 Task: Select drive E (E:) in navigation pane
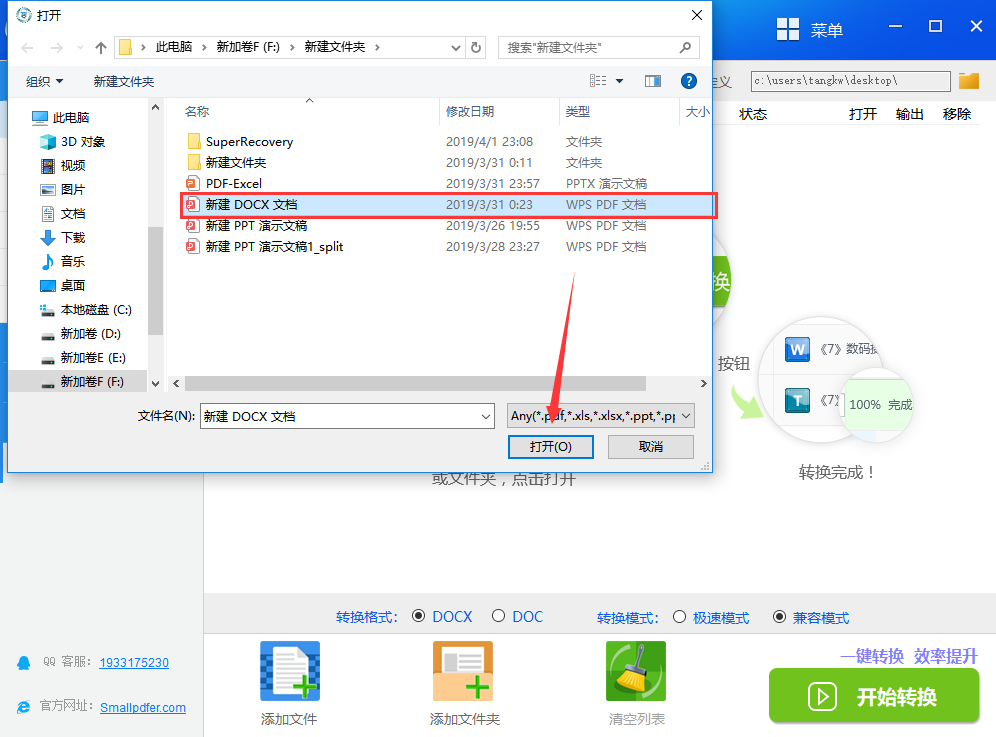point(93,358)
